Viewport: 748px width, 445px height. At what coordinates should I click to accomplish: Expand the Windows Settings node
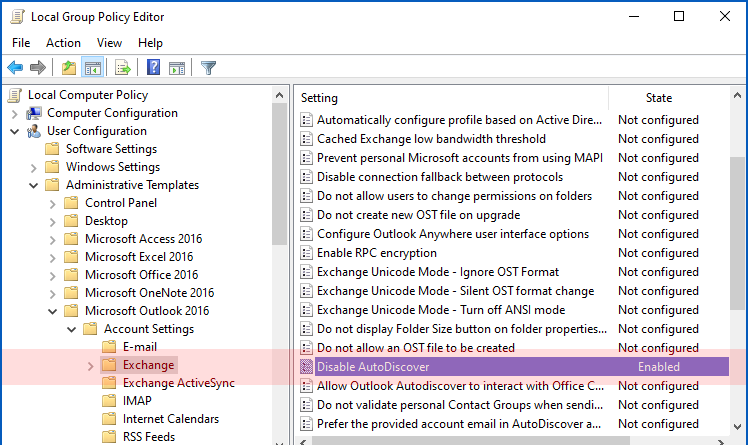point(33,168)
